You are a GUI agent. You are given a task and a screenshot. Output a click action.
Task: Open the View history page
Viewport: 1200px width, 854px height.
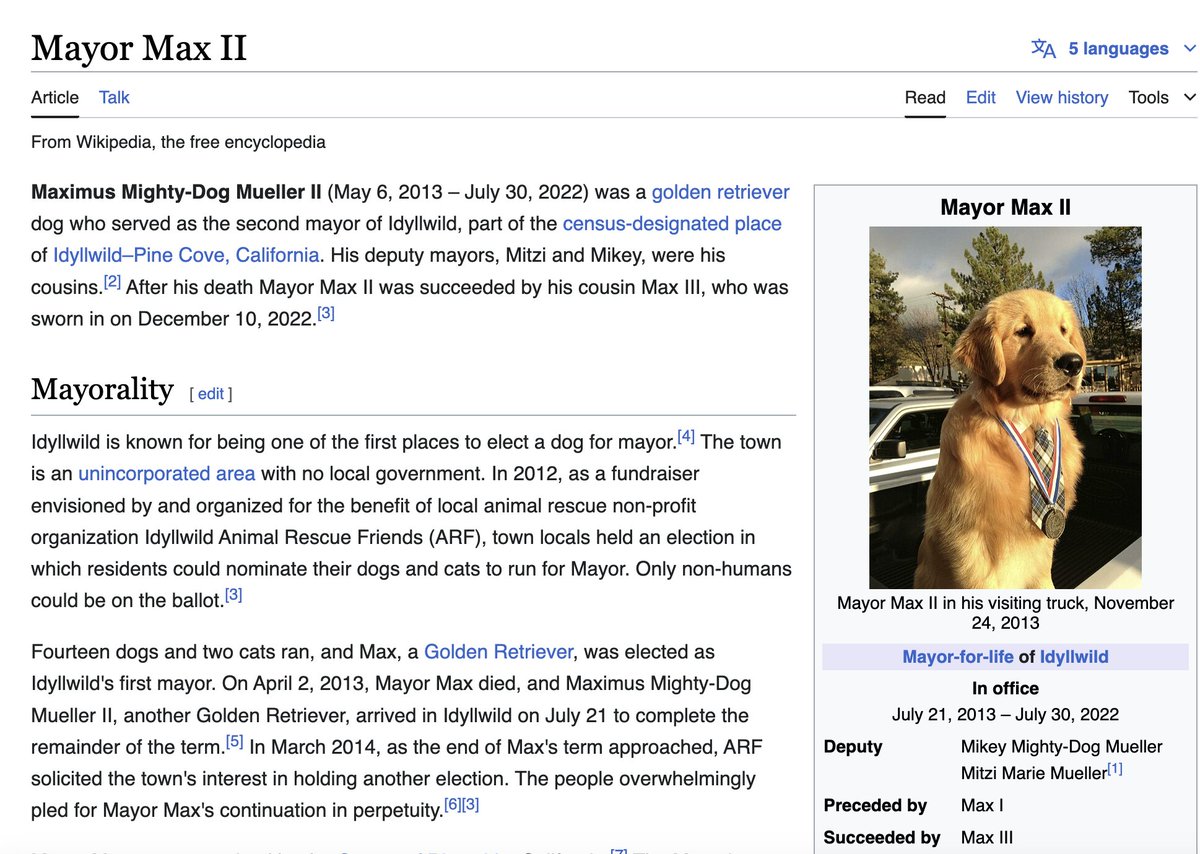tap(1062, 97)
